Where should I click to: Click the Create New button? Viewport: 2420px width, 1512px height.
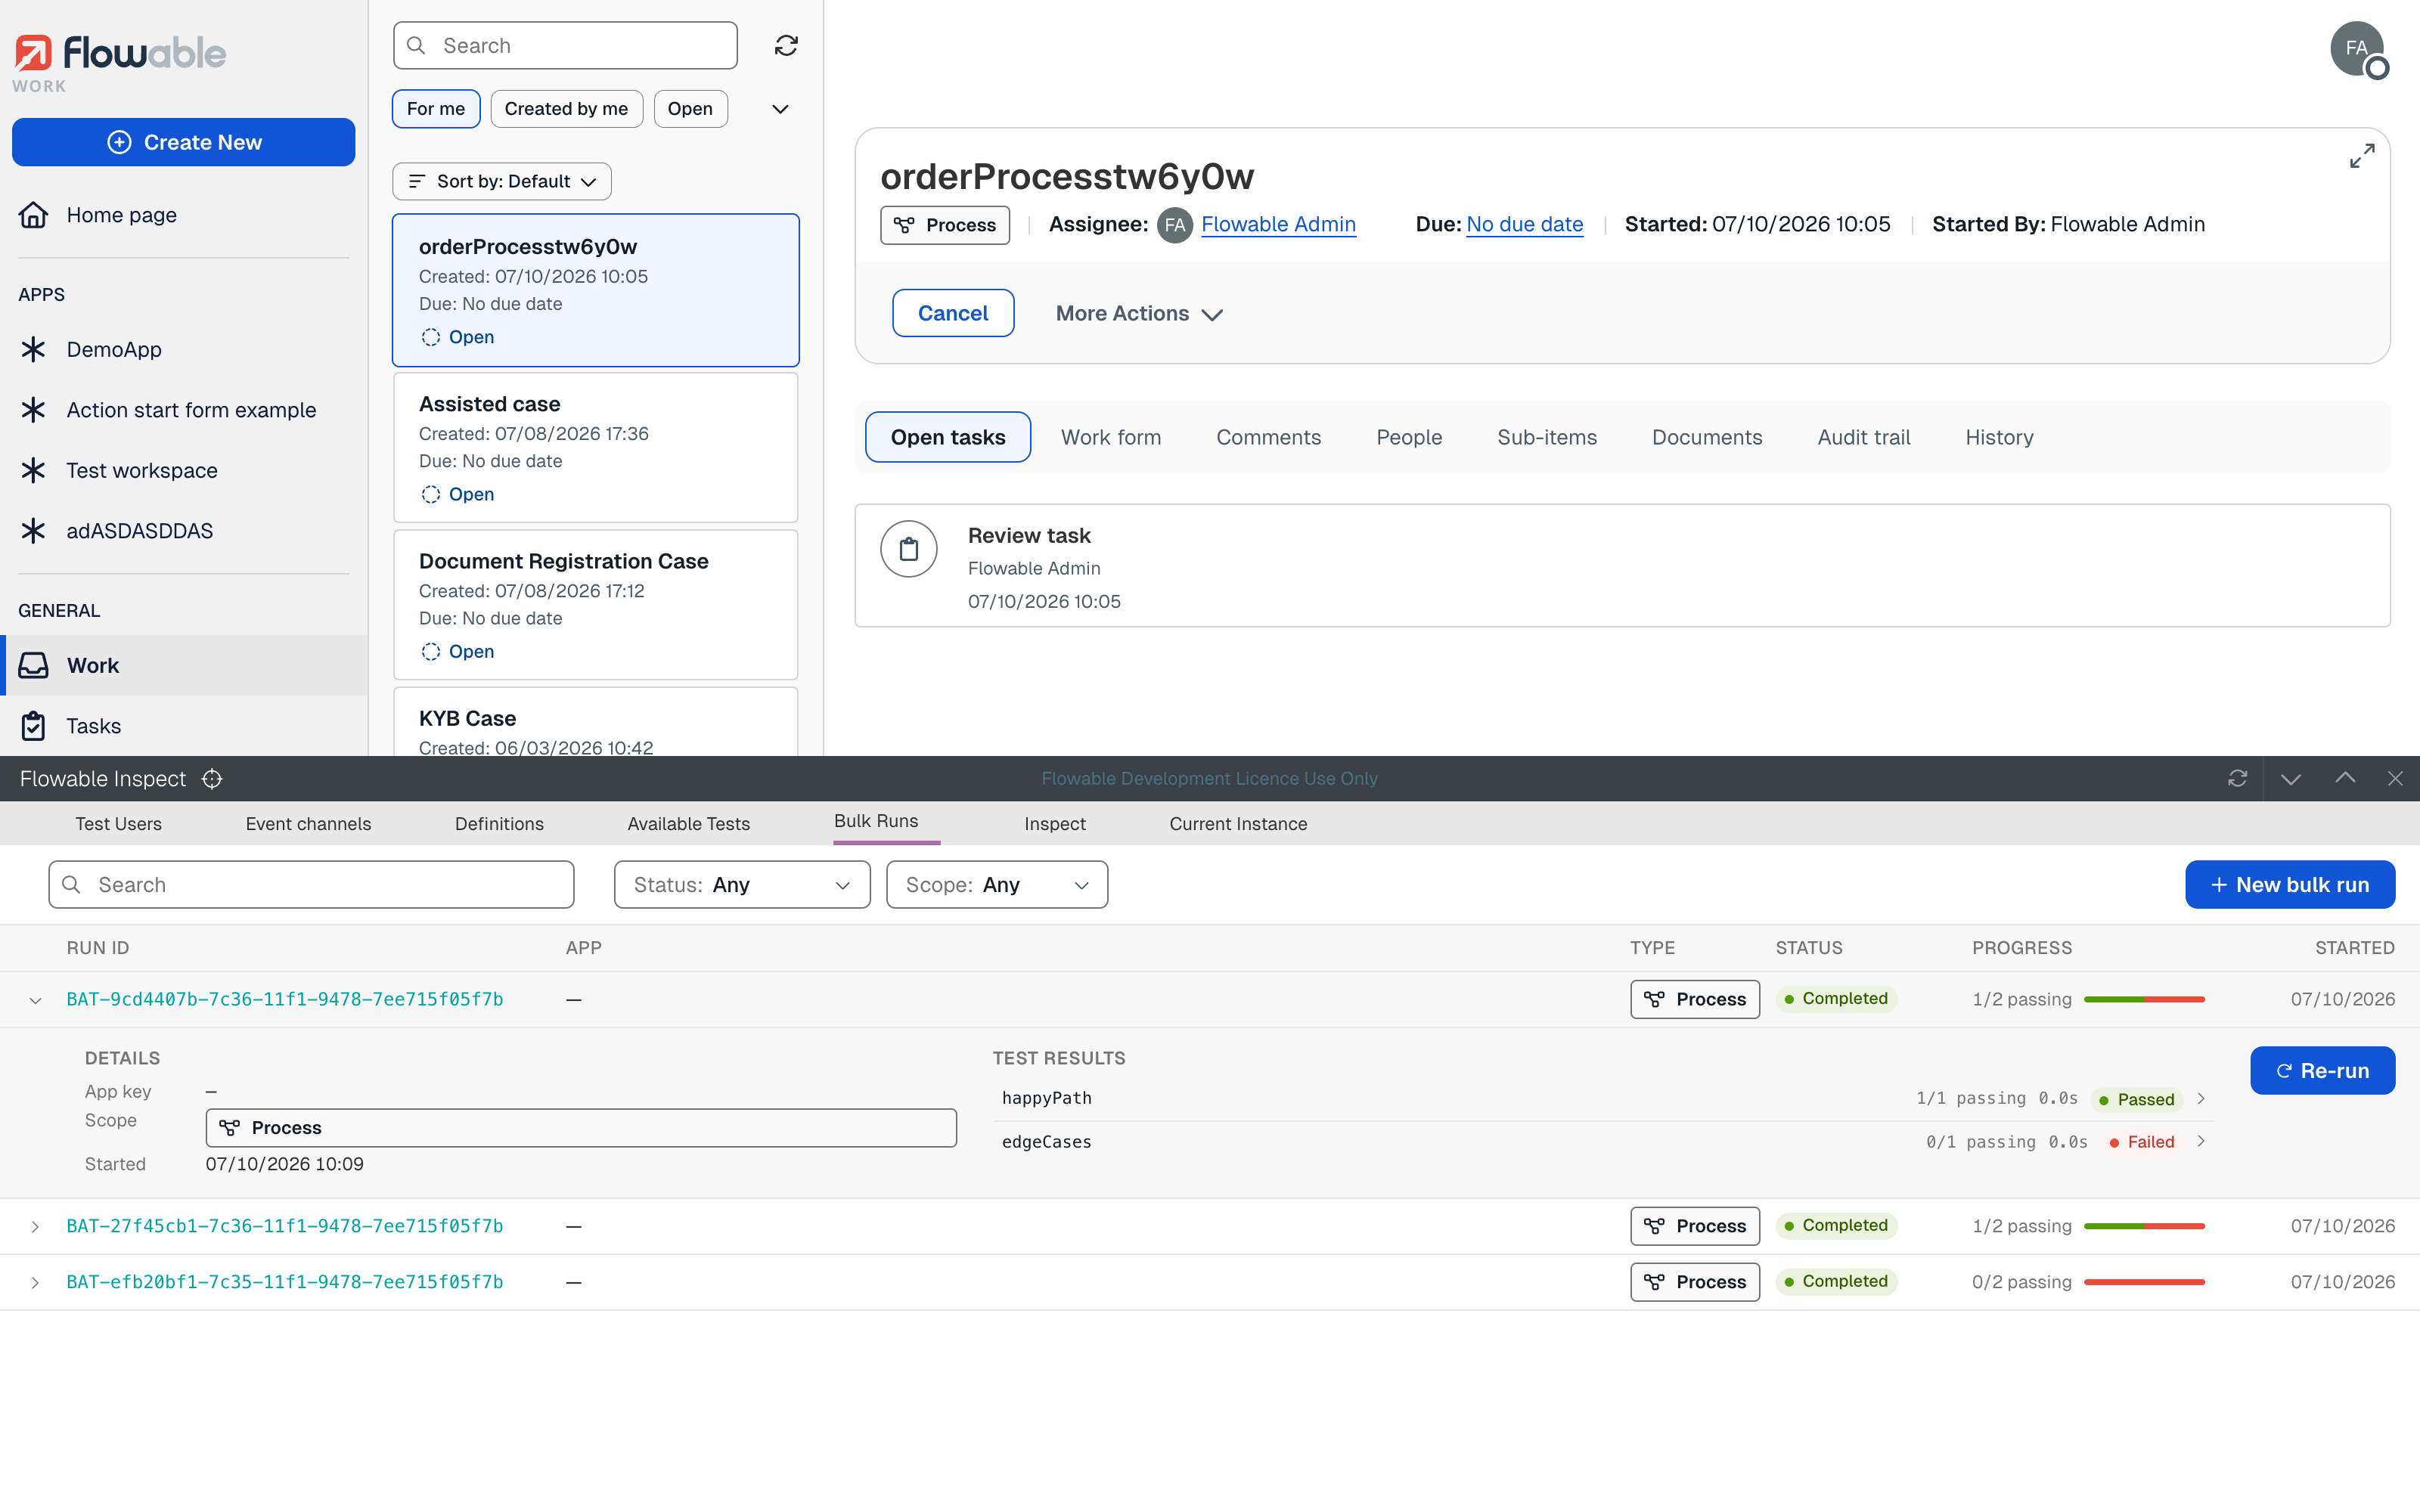(x=183, y=142)
